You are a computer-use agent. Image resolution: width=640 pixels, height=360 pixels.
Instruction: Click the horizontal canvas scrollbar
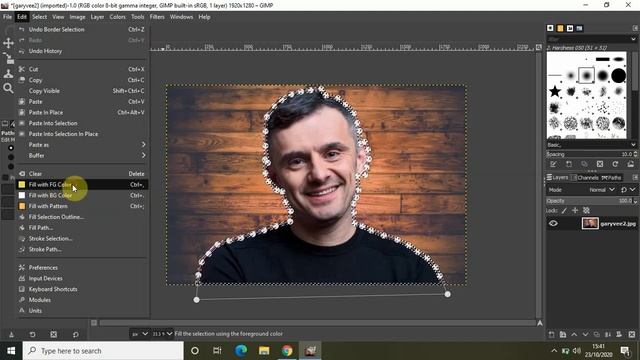(317, 323)
